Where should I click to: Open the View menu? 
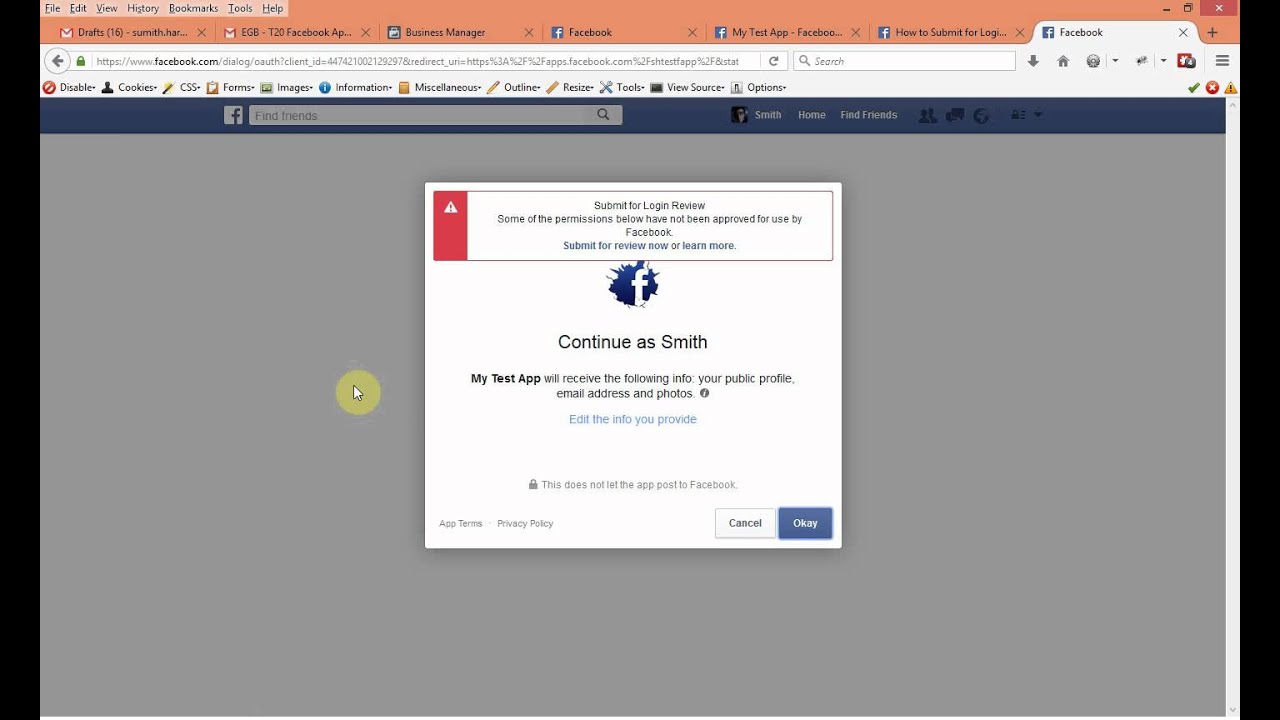(x=107, y=8)
